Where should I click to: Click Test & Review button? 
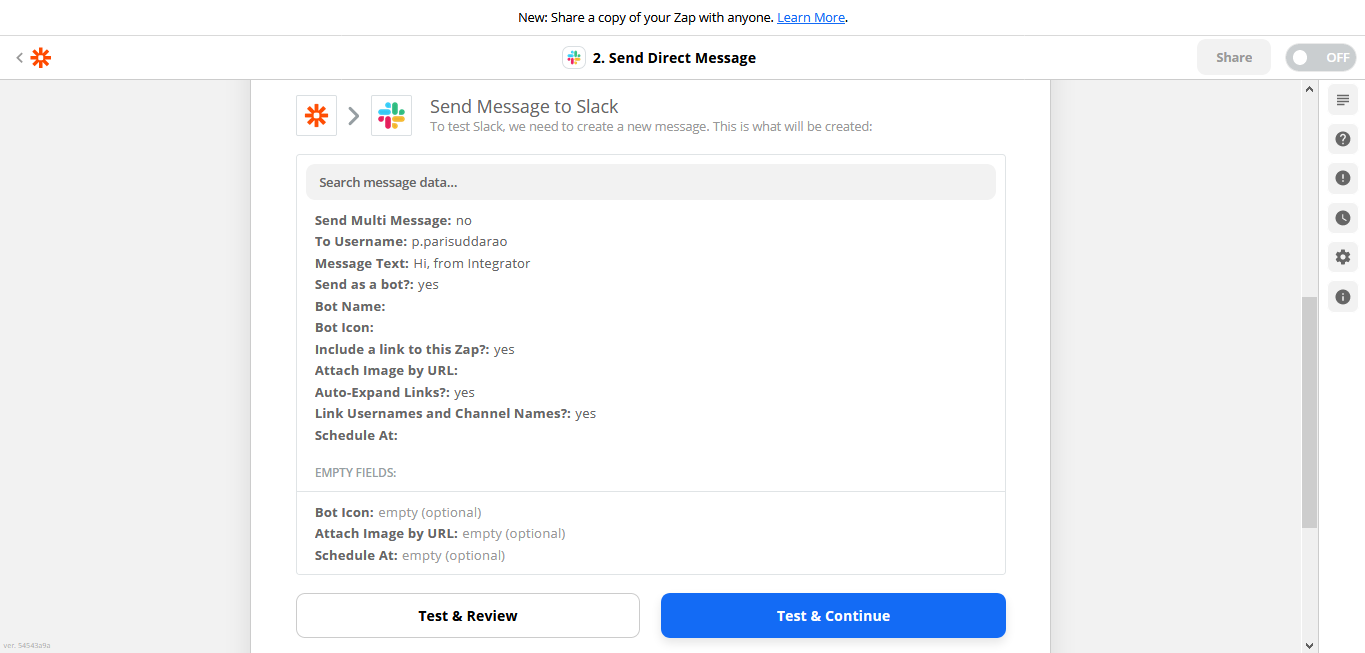coord(467,616)
